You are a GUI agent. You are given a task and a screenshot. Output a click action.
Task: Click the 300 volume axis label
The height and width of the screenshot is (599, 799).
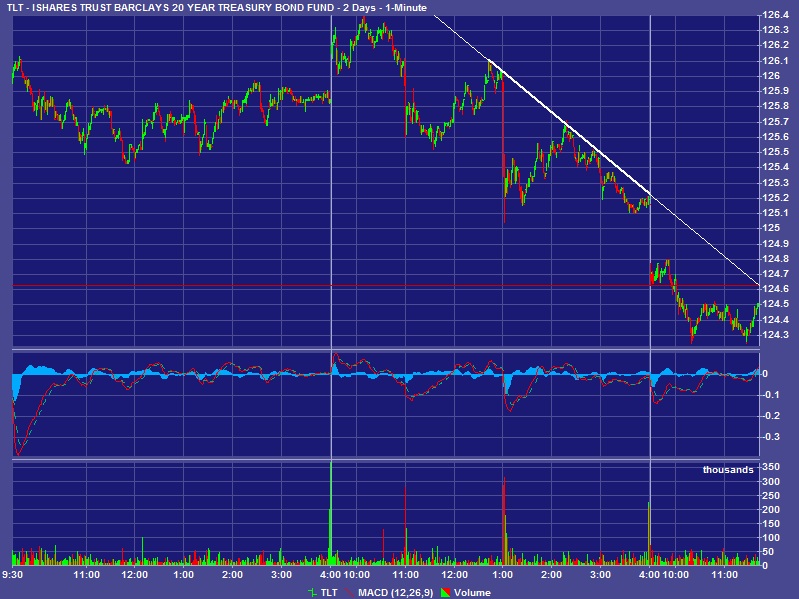click(x=771, y=481)
